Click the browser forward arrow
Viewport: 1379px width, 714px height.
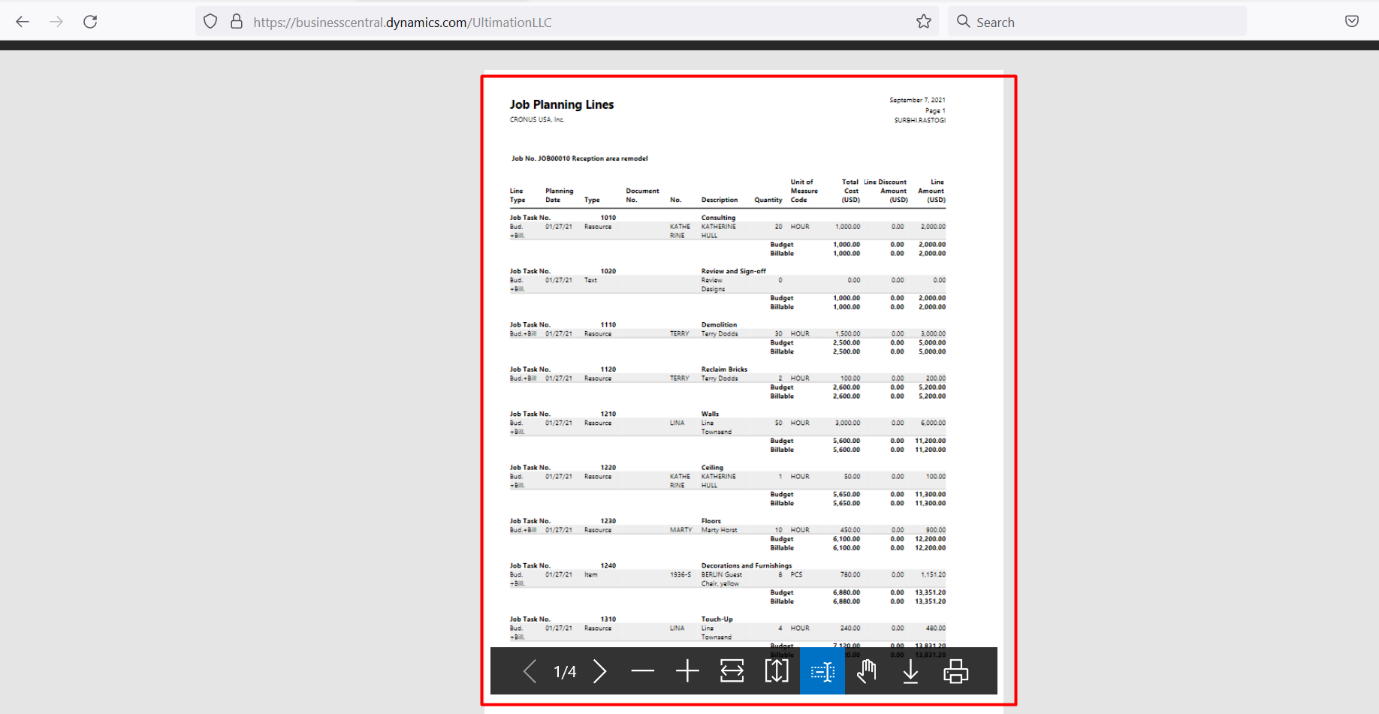coord(56,20)
